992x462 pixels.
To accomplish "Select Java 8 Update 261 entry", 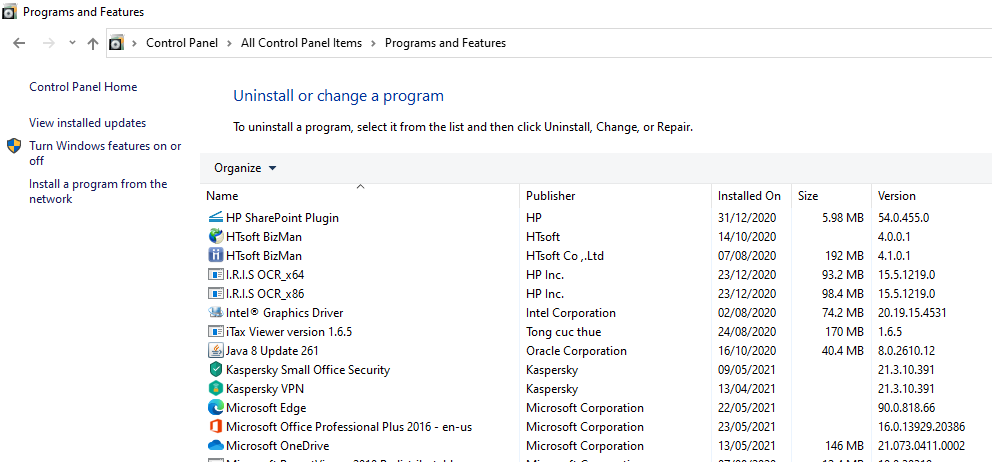I will [272, 351].
